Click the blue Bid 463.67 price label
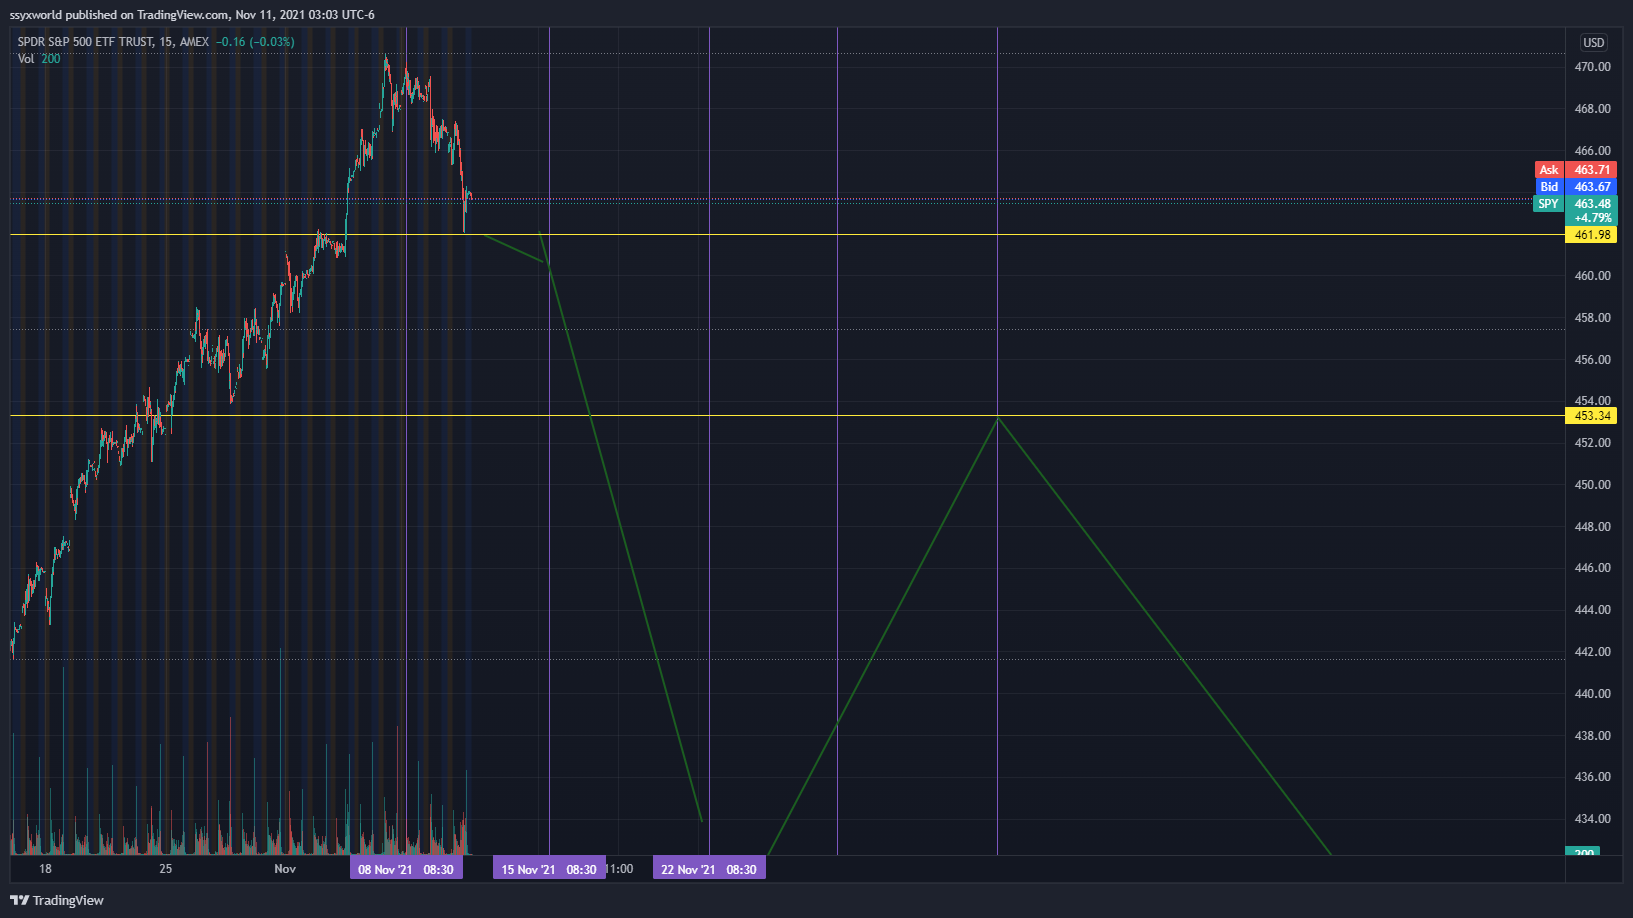The image size is (1633, 918). tap(1576, 187)
